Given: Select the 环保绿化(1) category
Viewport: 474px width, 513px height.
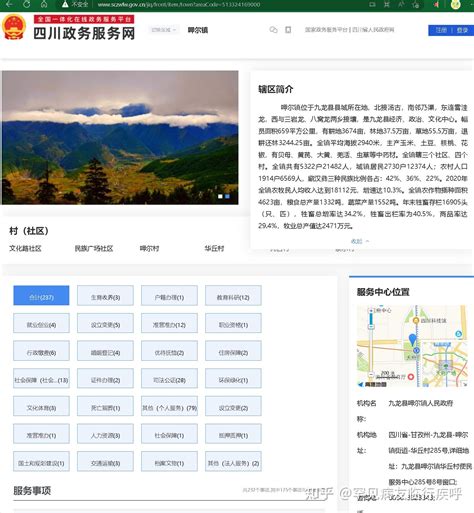Looking at the screenshot, I should (x=233, y=378).
